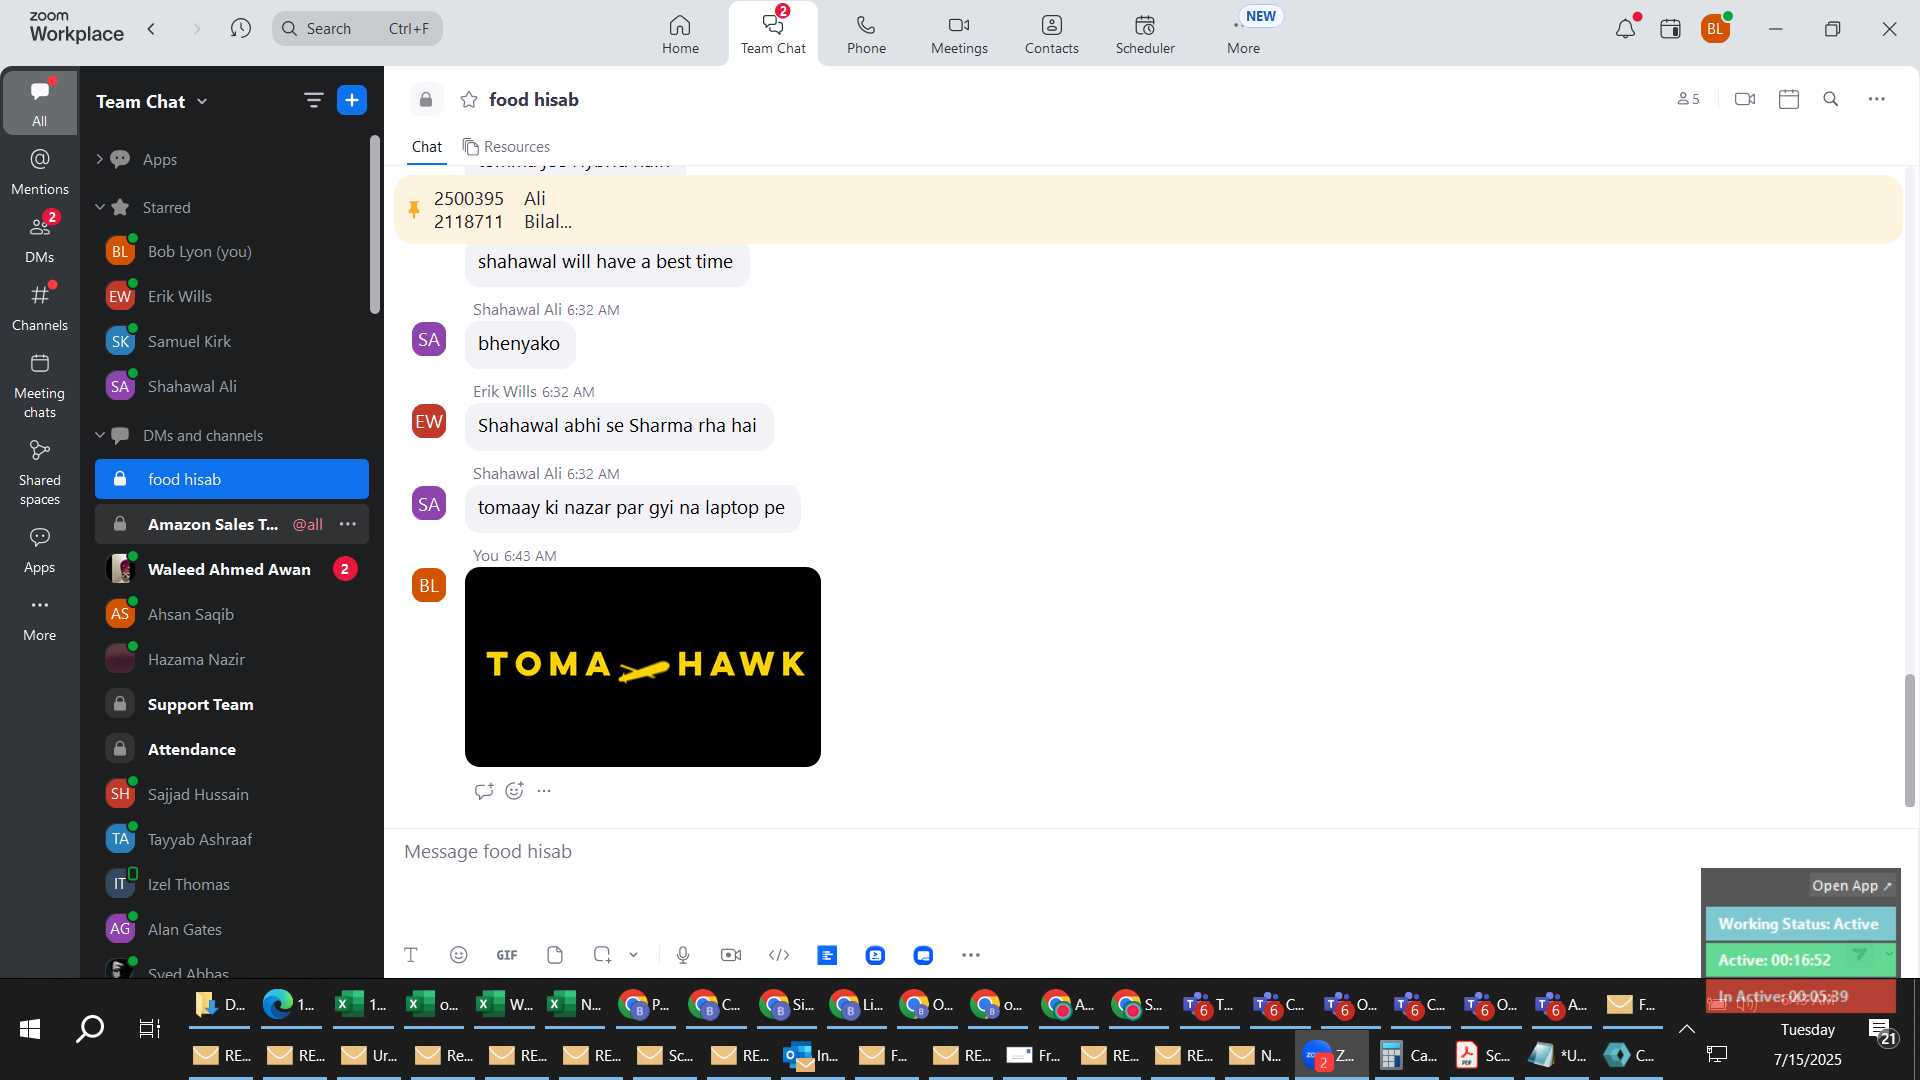The image size is (1920, 1080).
Task: Open more actions for Tomahawk image message
Action: coord(544,791)
